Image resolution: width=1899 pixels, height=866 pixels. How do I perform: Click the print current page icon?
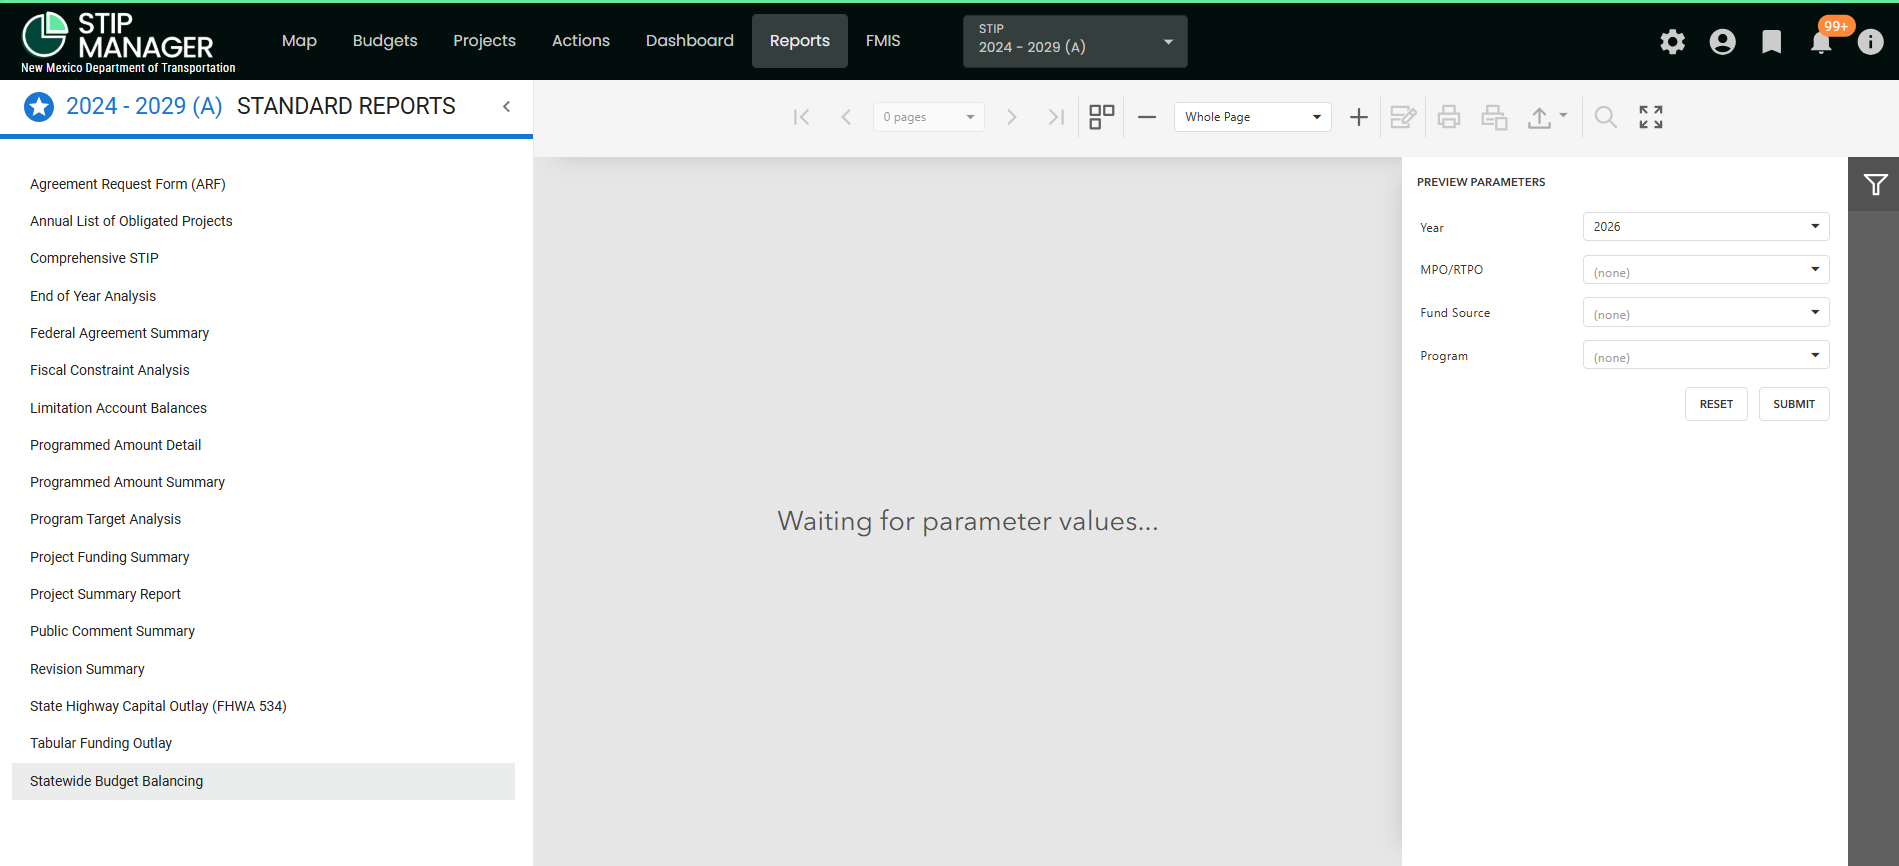(x=1494, y=117)
